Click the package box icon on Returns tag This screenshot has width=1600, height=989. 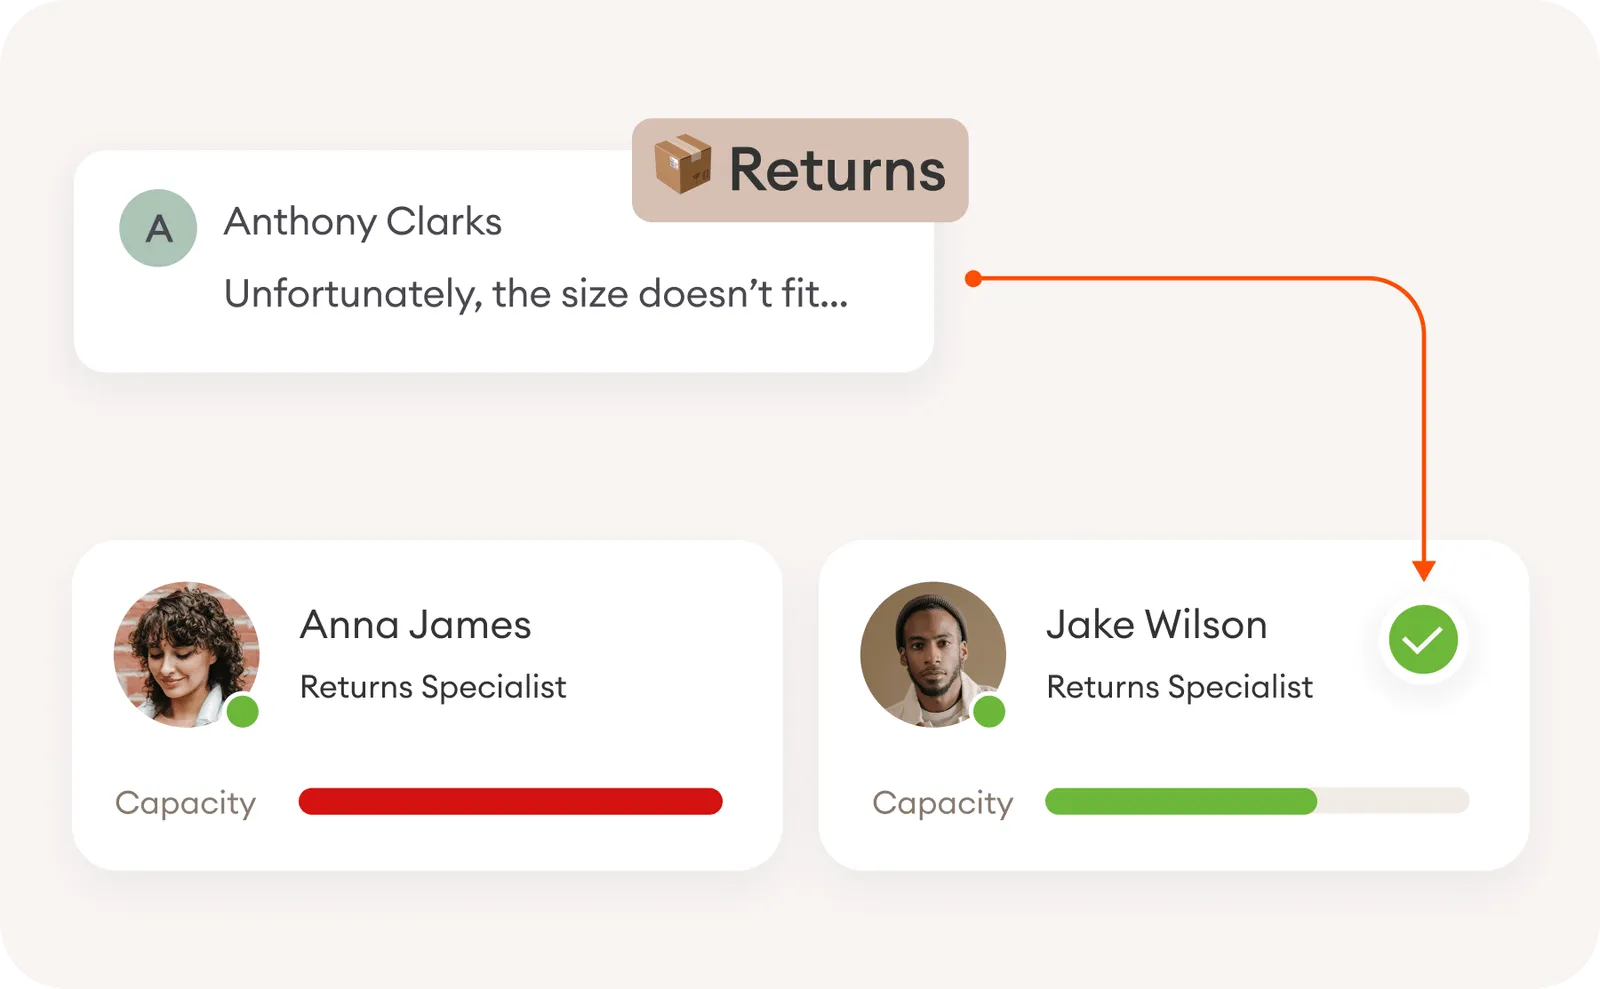(682, 165)
